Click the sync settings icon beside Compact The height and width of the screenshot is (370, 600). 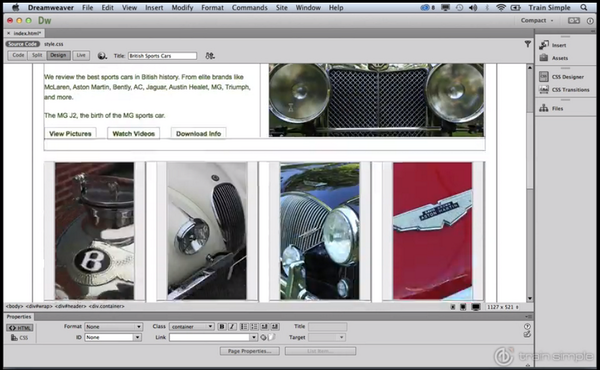point(574,21)
